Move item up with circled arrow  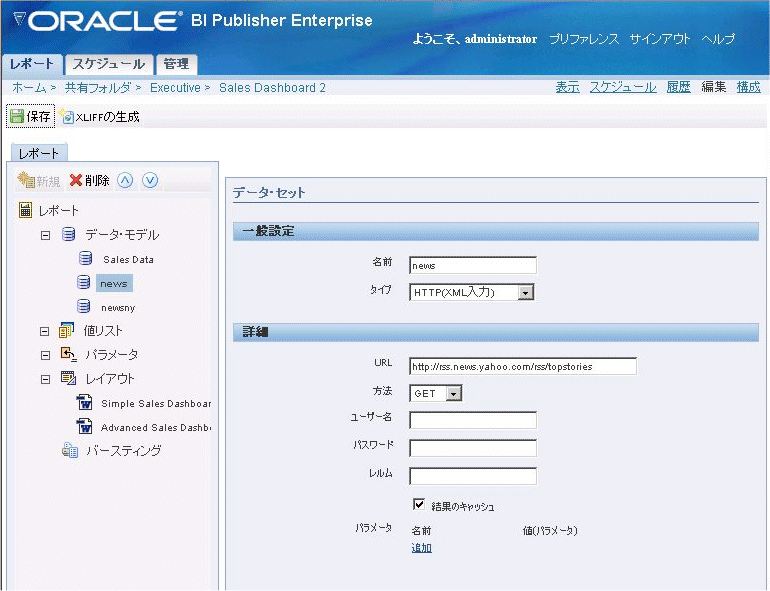(x=125, y=180)
